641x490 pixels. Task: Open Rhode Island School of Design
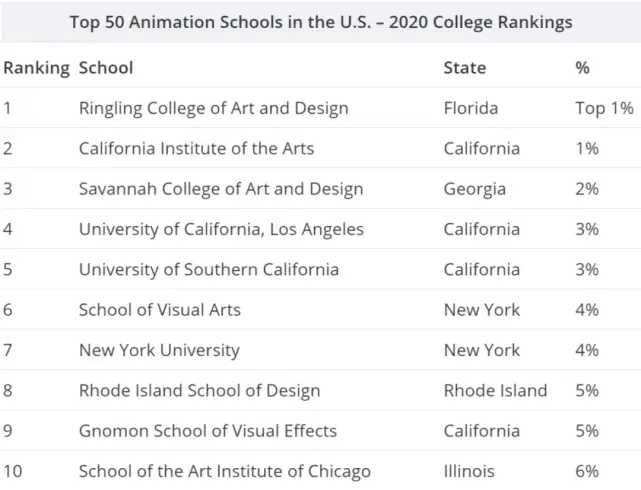pyautogui.click(x=200, y=390)
